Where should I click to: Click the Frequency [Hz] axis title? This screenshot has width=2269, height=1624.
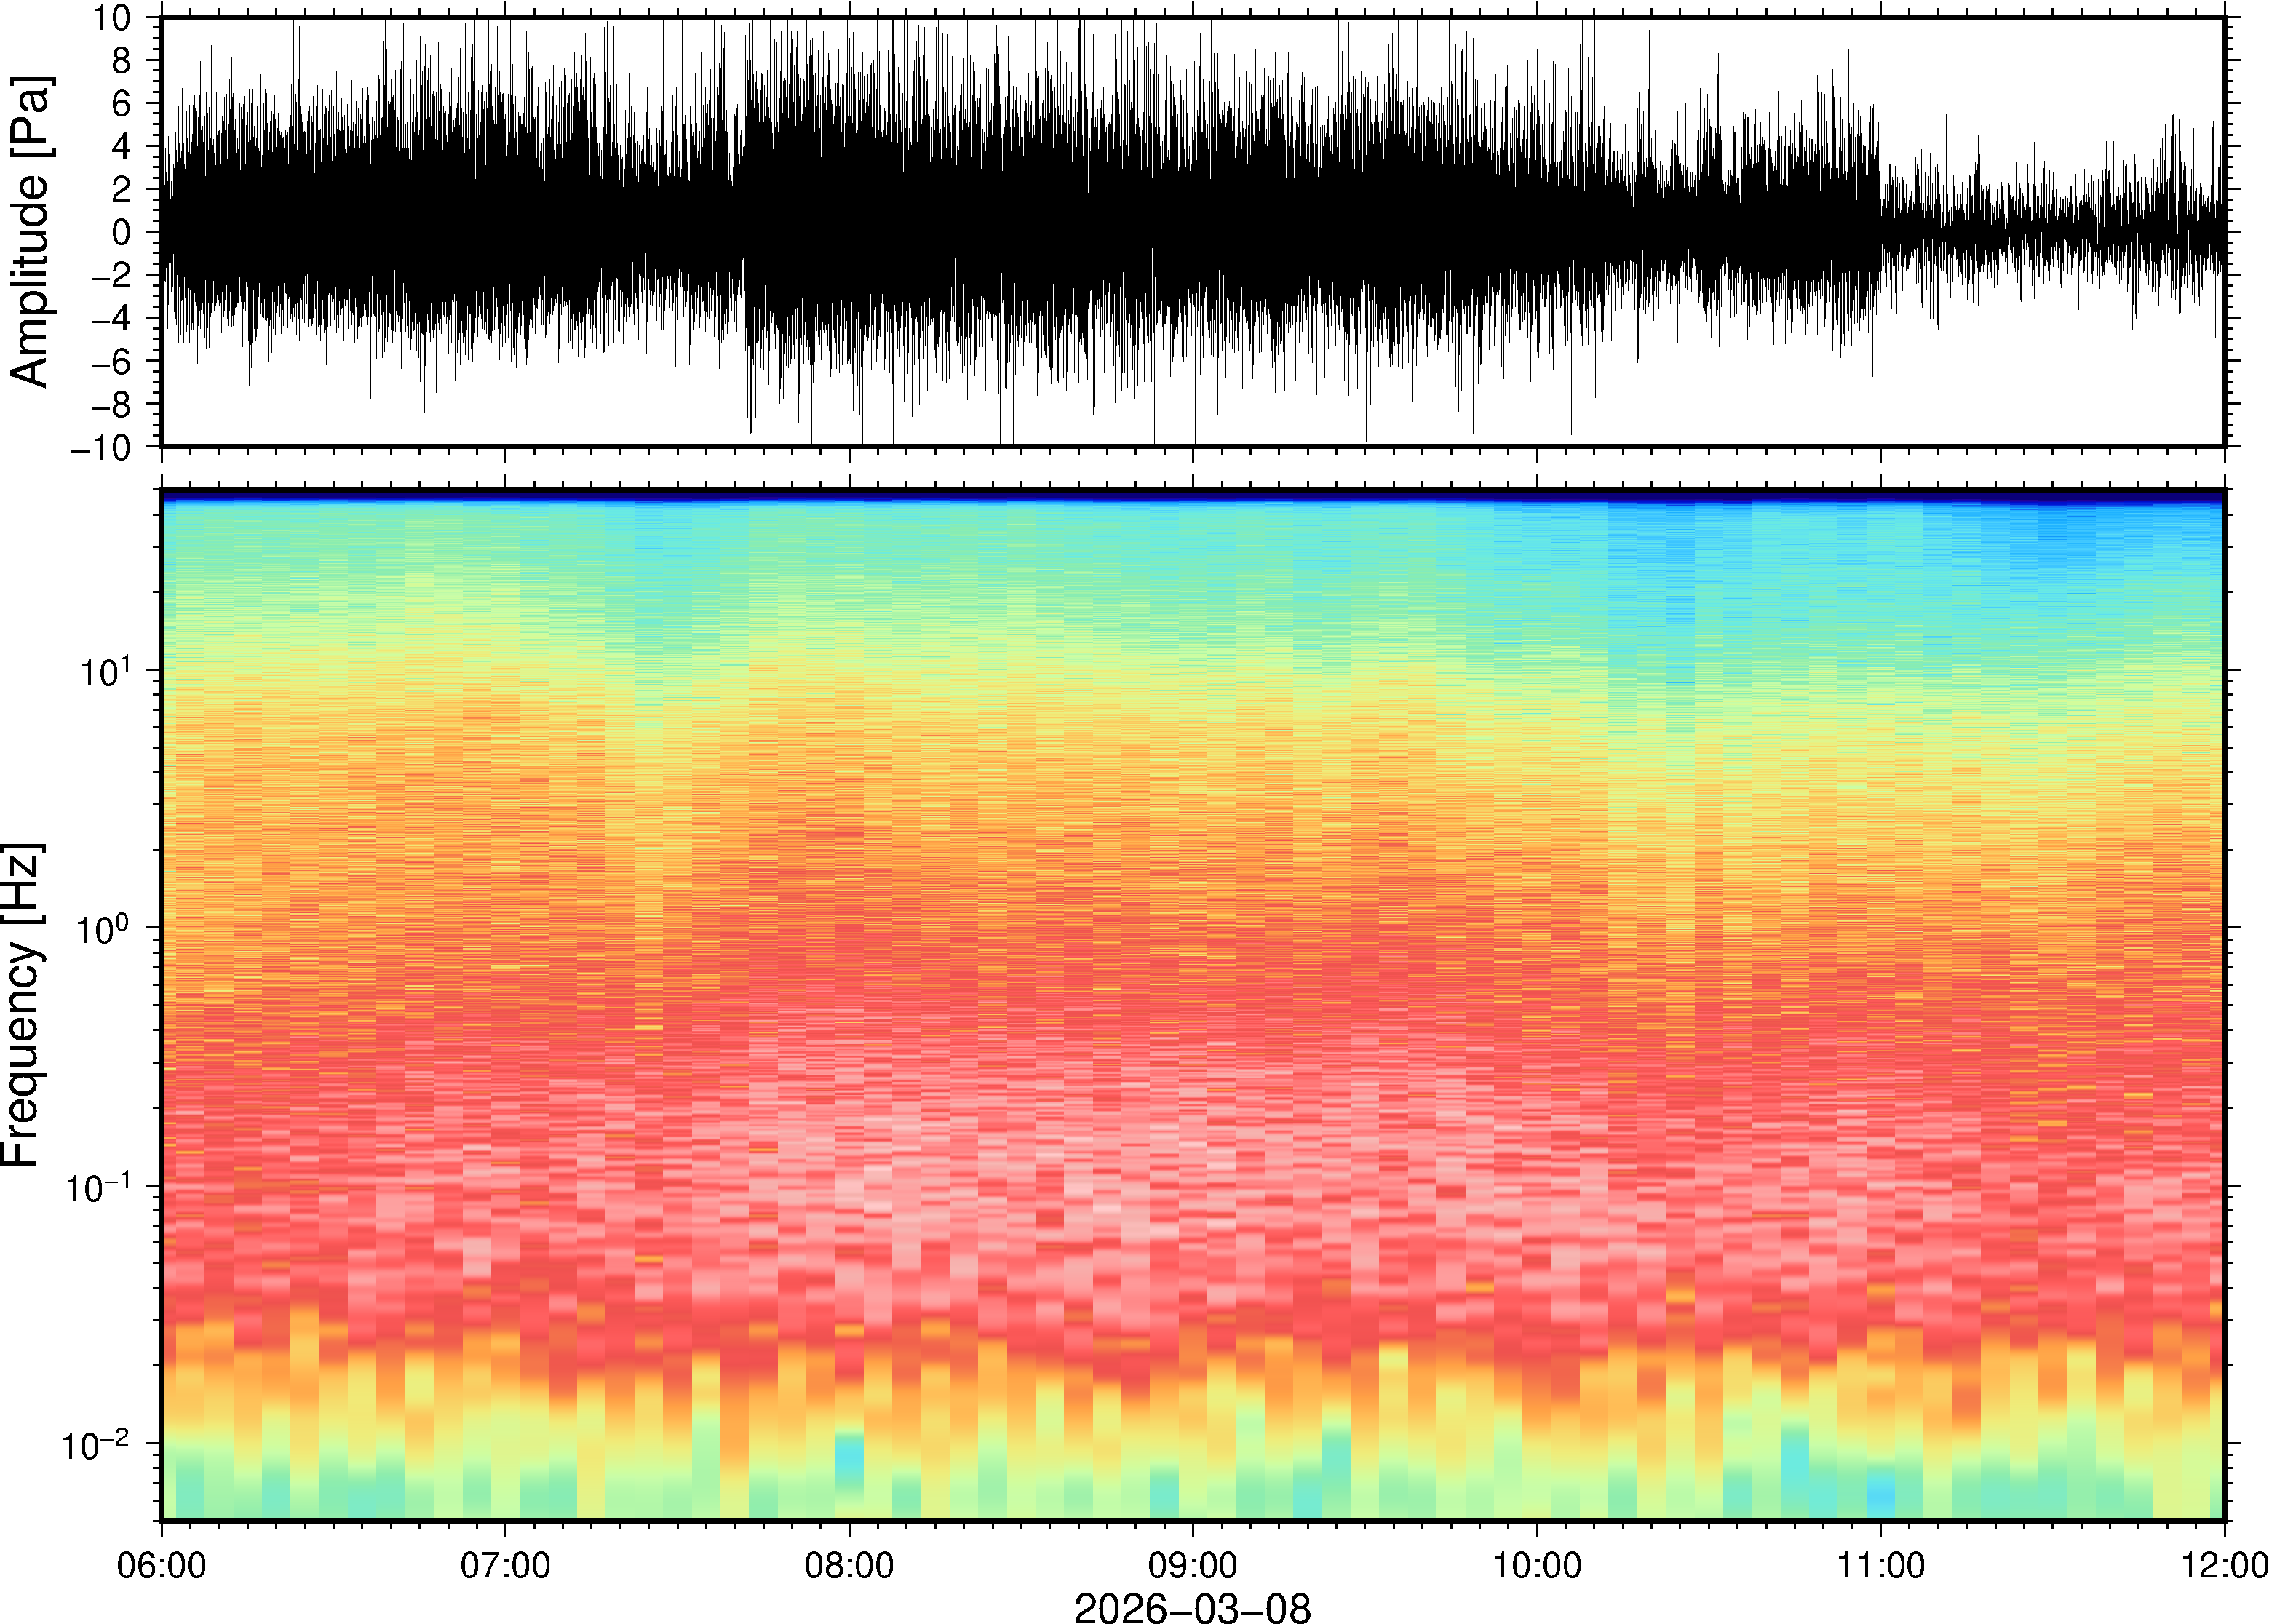coord(22,1005)
